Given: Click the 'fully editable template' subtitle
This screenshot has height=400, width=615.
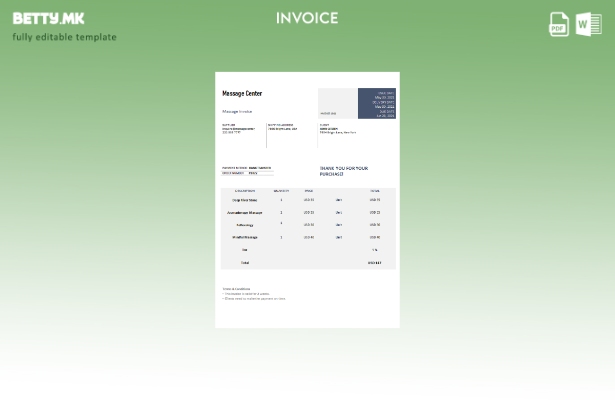Looking at the screenshot, I should pyautogui.click(x=64, y=37).
